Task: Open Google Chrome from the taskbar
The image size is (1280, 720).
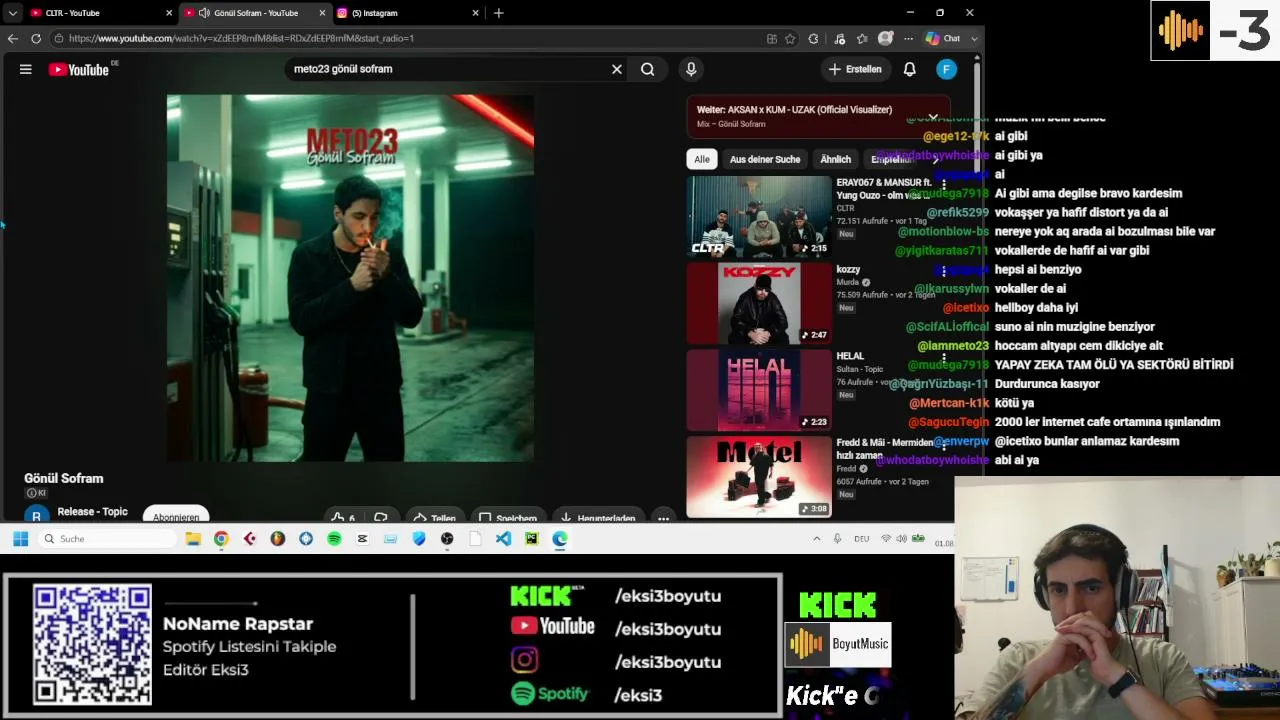Action: tap(221, 539)
